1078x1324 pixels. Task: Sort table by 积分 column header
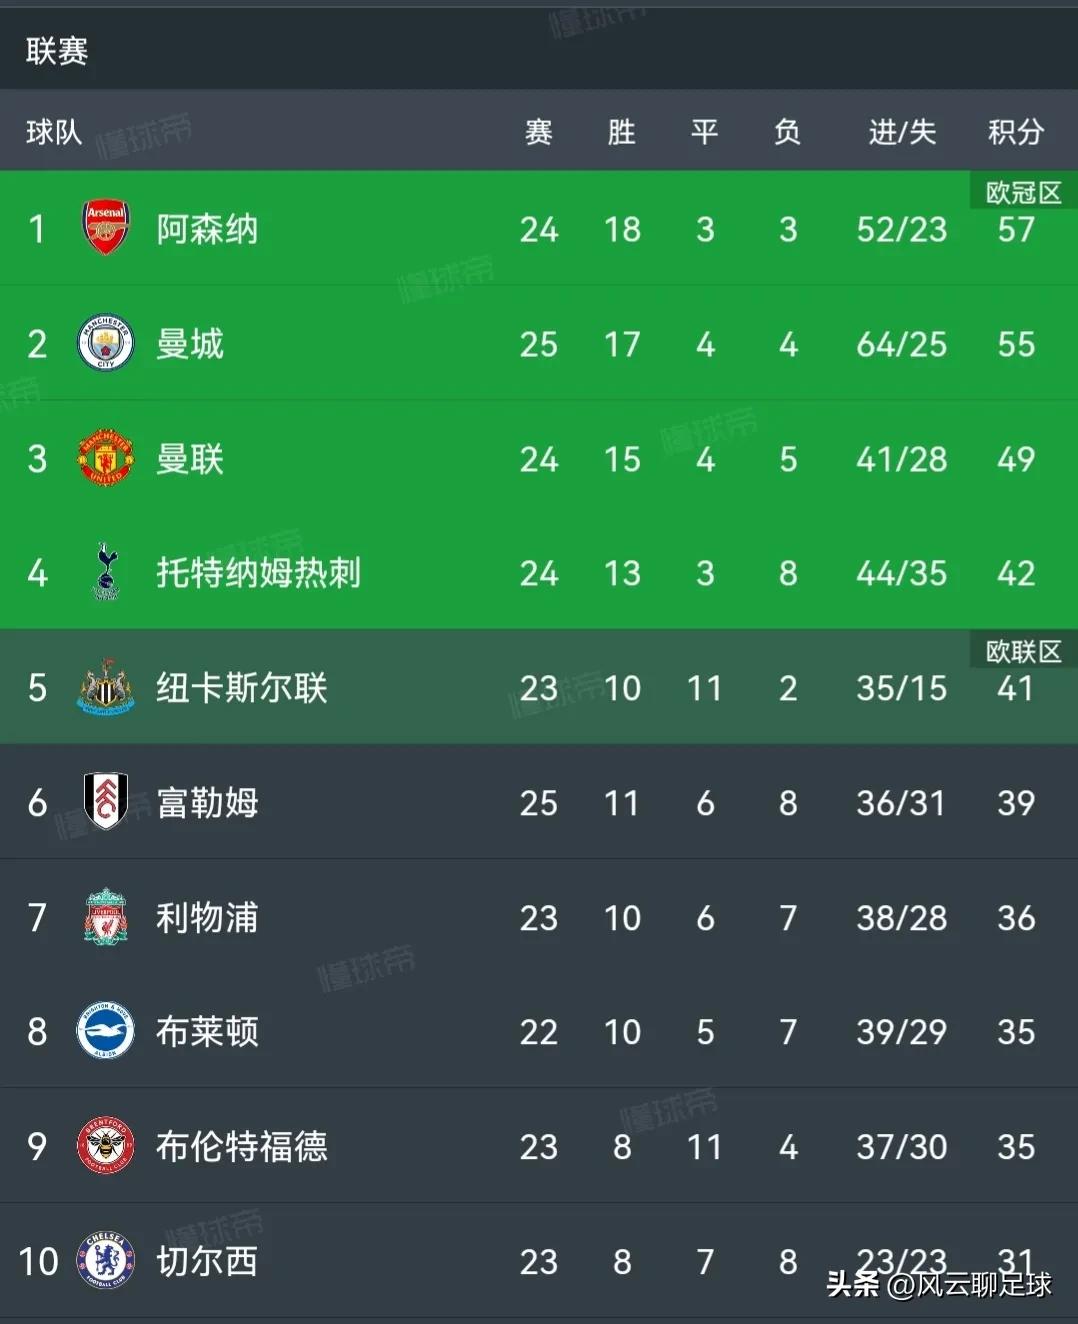point(1015,132)
